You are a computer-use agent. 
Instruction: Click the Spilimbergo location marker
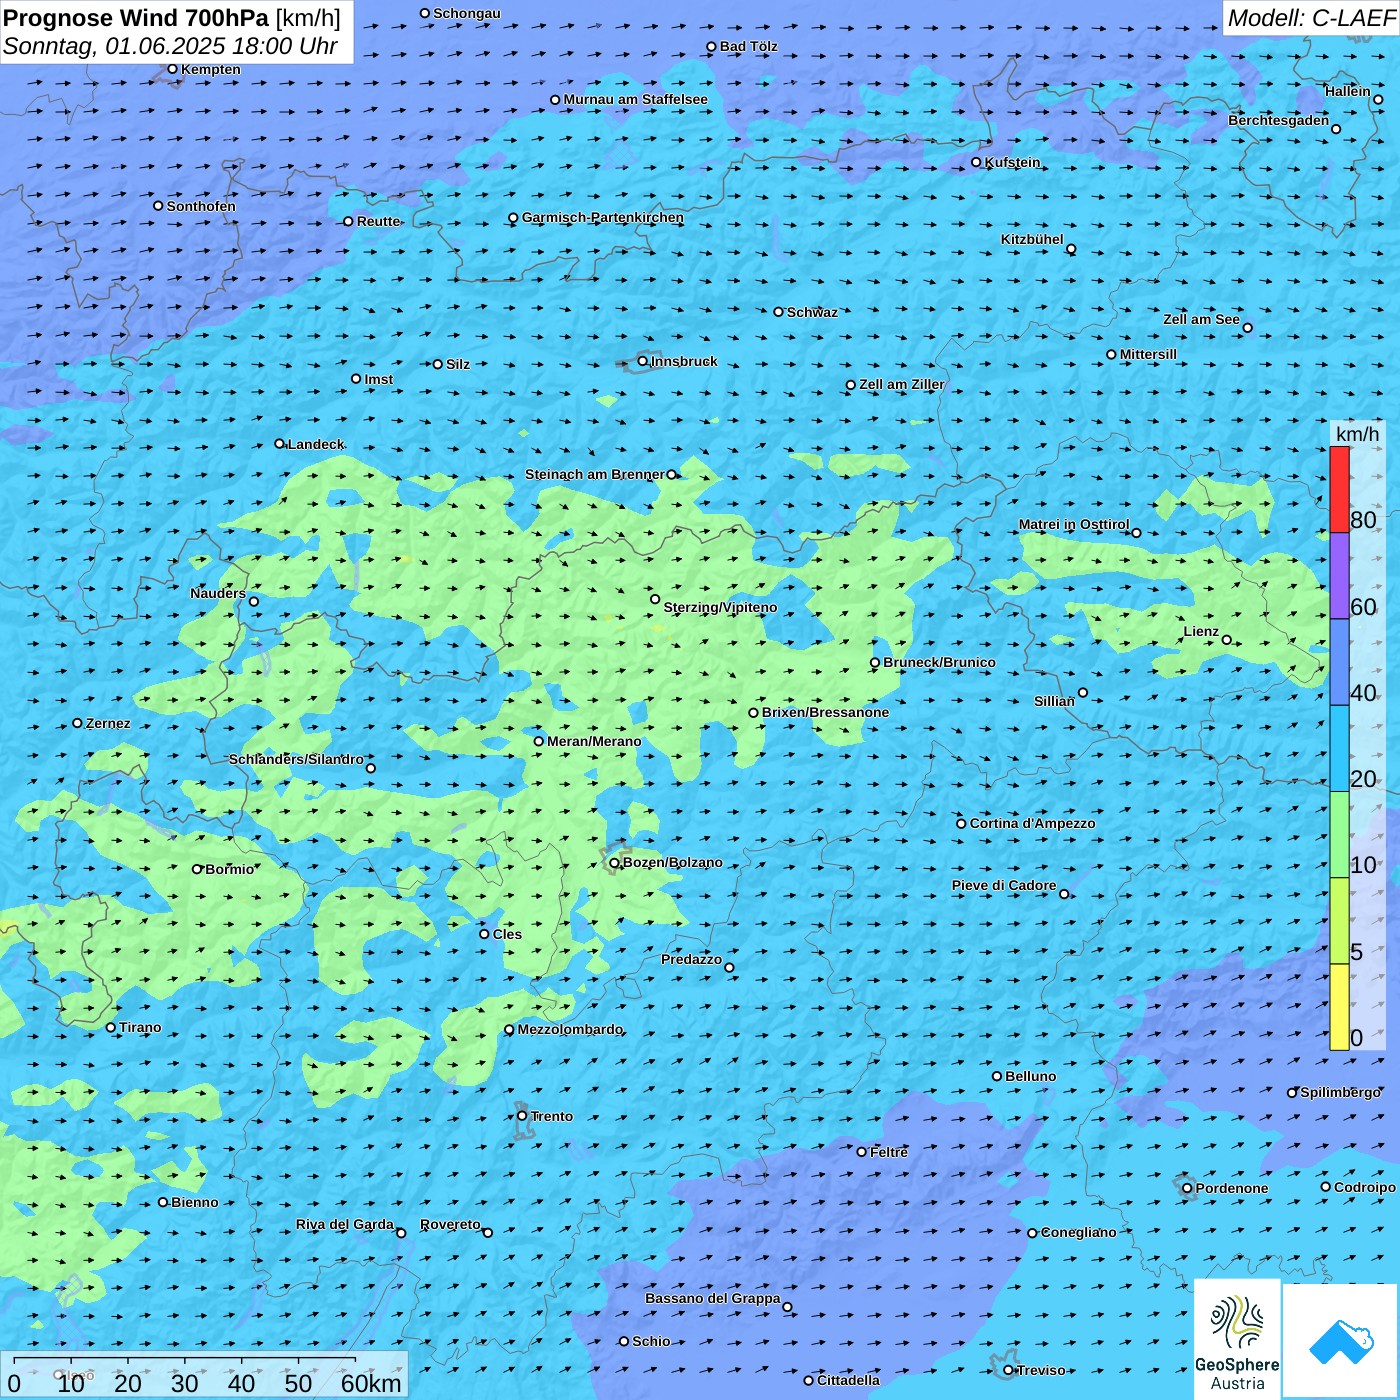[x=1292, y=1093]
